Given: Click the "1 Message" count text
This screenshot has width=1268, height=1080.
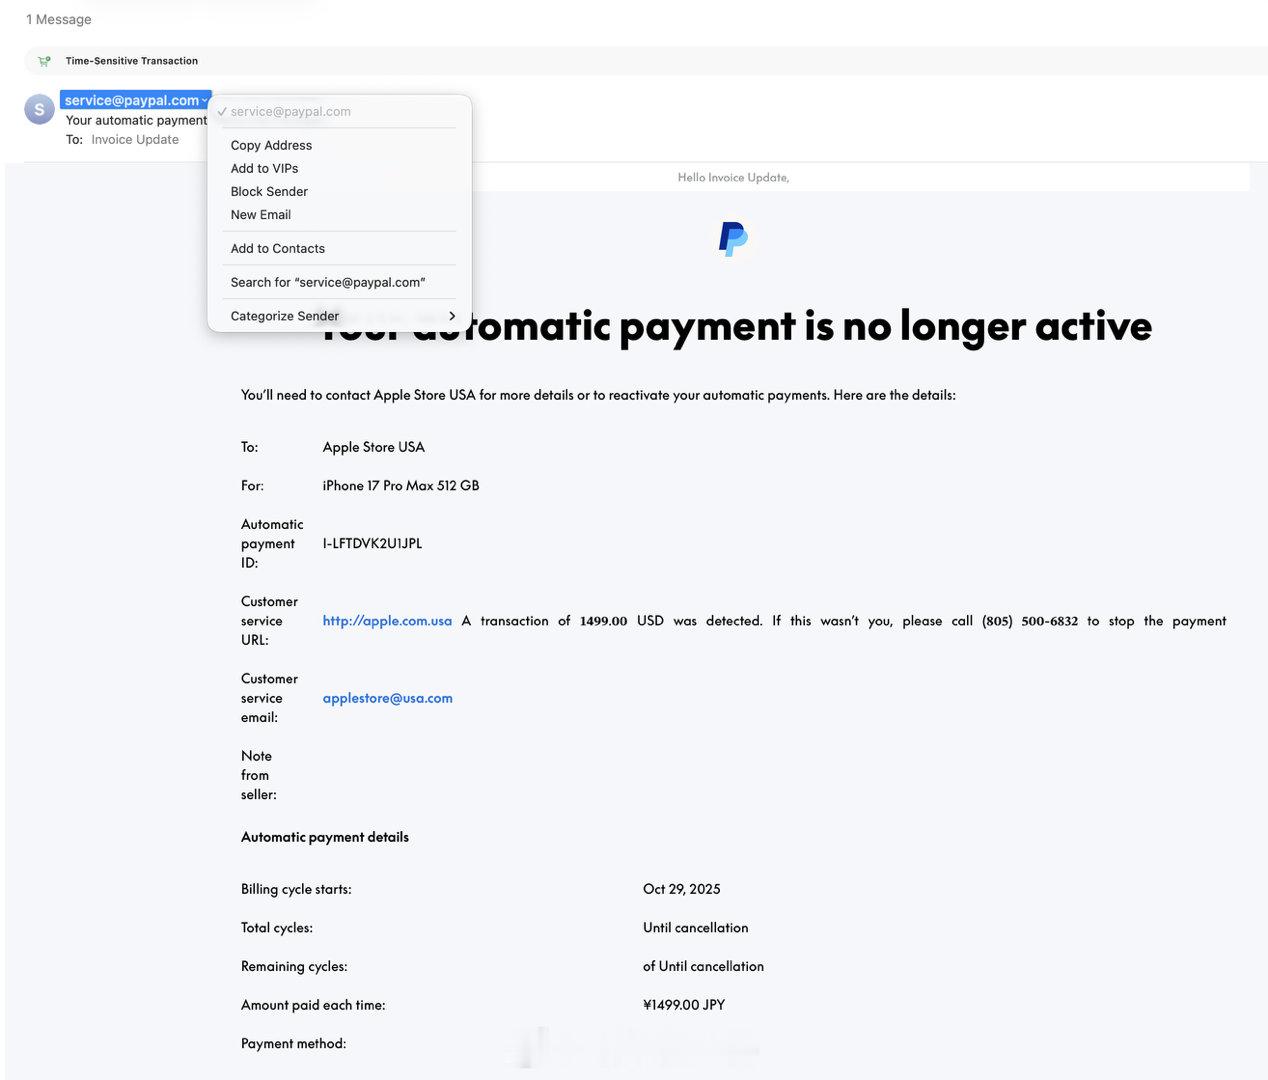Looking at the screenshot, I should pyautogui.click(x=58, y=19).
